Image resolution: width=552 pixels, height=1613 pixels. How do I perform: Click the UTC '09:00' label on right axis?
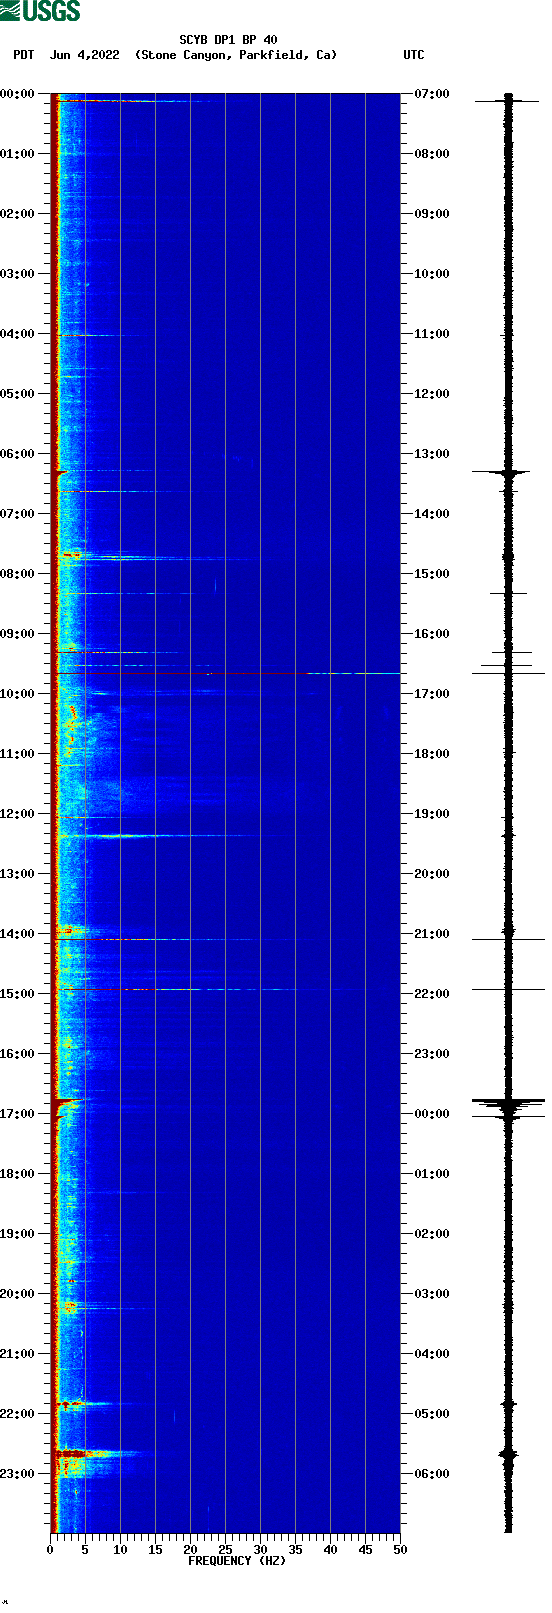(x=432, y=214)
